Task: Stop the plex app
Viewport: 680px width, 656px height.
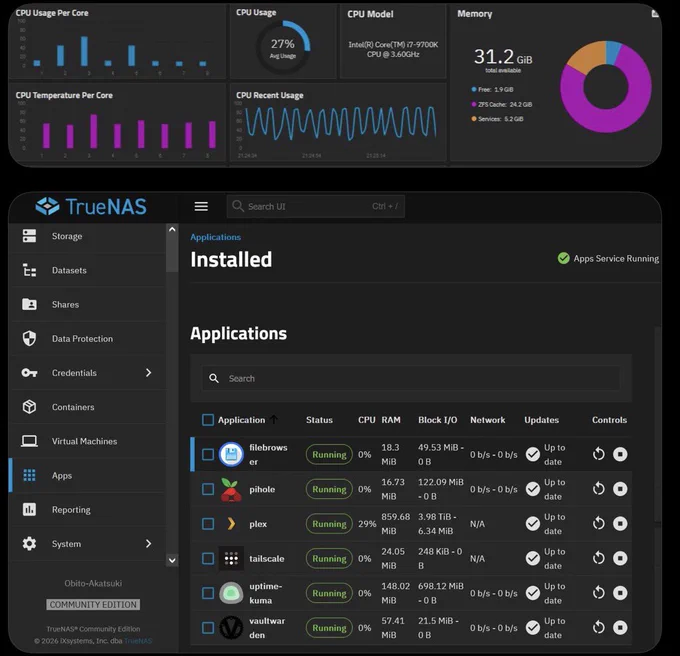Action: tap(620, 523)
